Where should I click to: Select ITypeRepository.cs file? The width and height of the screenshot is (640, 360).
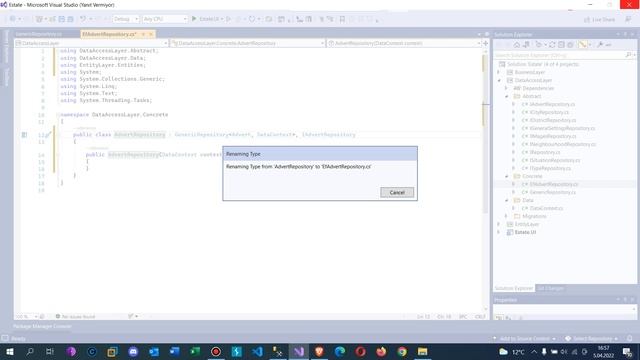550,168
